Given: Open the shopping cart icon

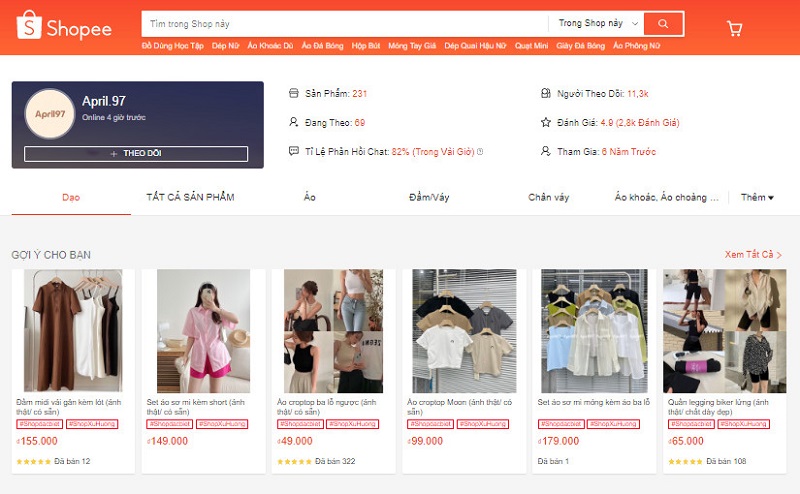Looking at the screenshot, I should (734, 28).
